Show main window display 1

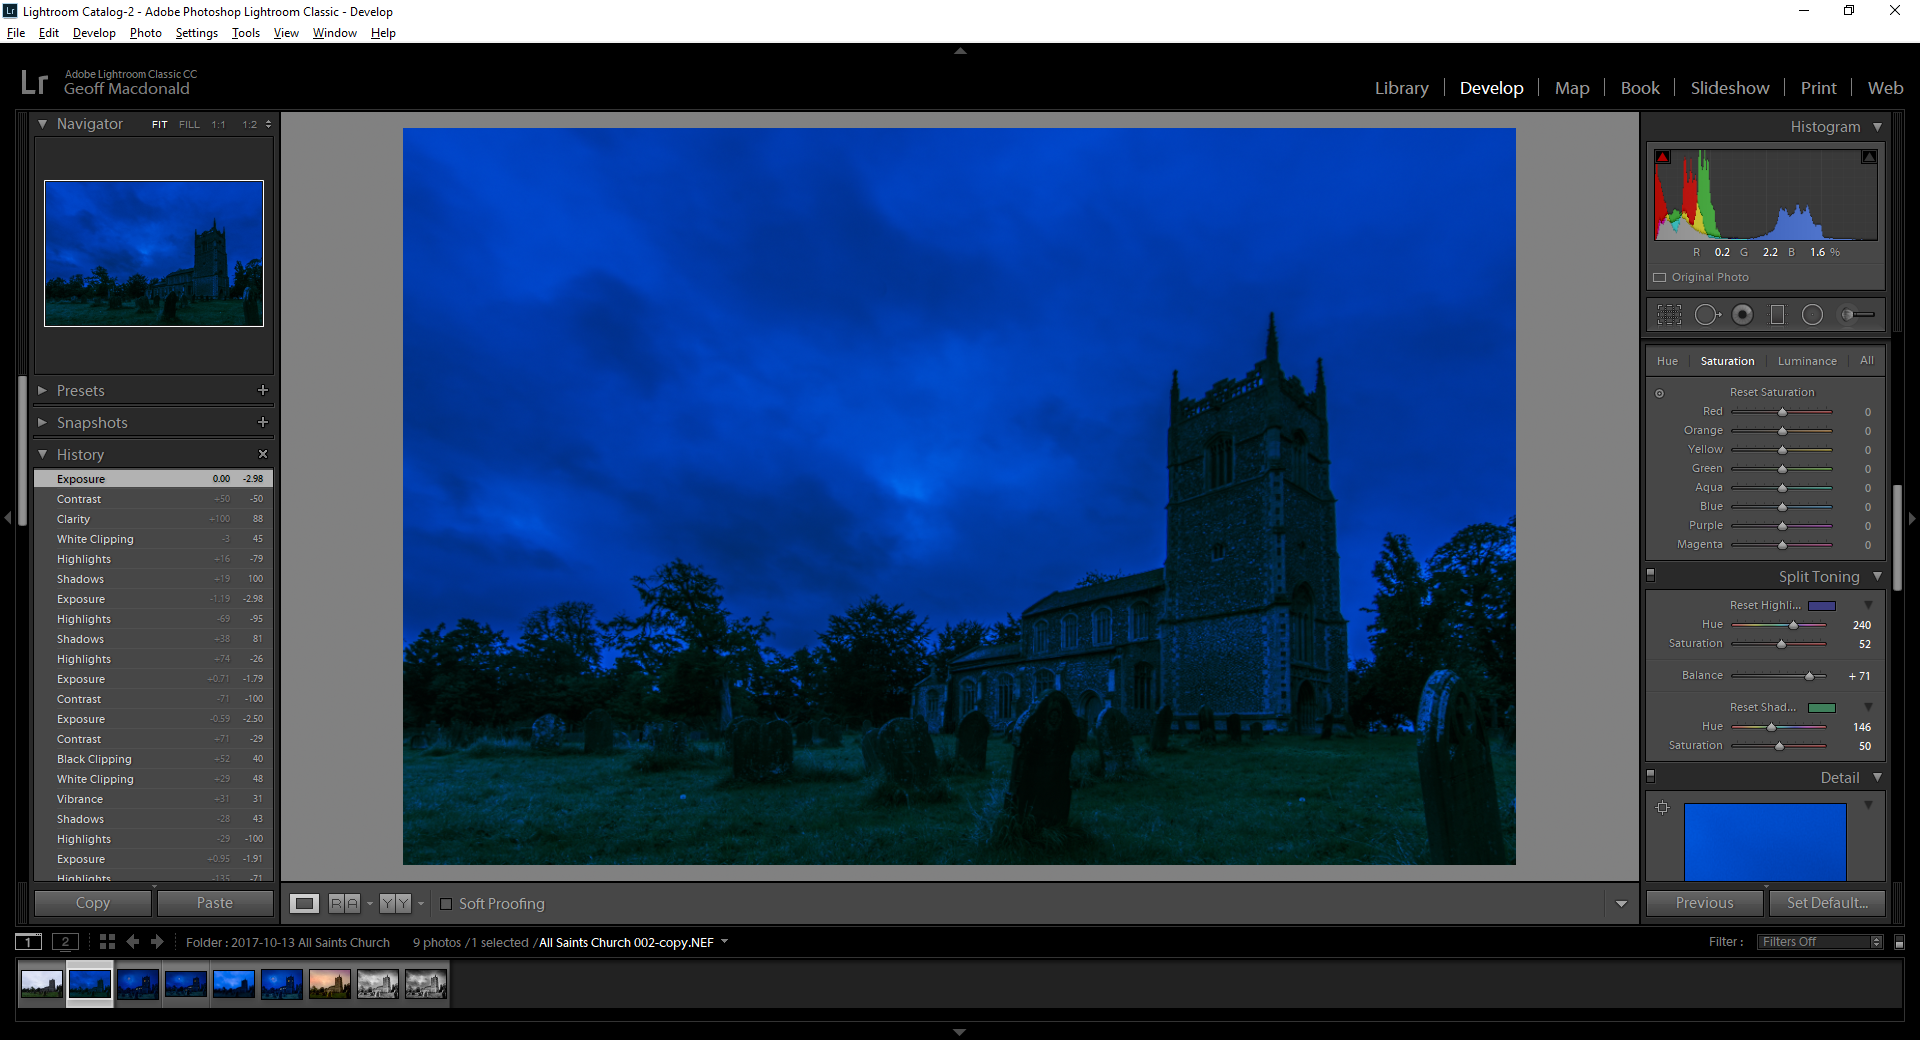tap(29, 942)
